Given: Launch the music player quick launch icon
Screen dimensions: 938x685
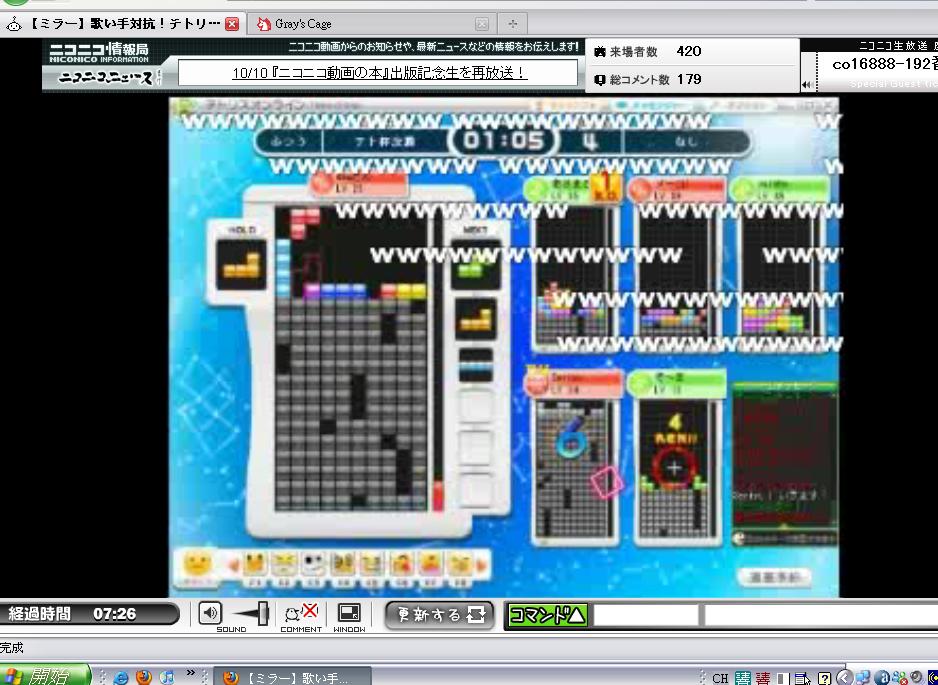Looking at the screenshot, I should [x=167, y=677].
